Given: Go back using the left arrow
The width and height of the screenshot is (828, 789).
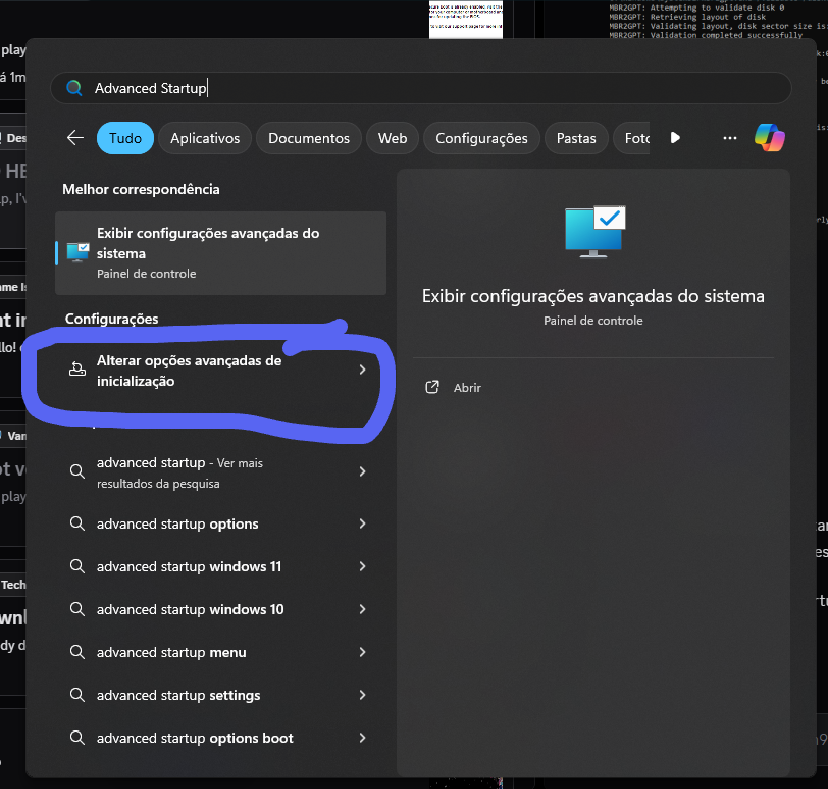Looking at the screenshot, I should [75, 138].
